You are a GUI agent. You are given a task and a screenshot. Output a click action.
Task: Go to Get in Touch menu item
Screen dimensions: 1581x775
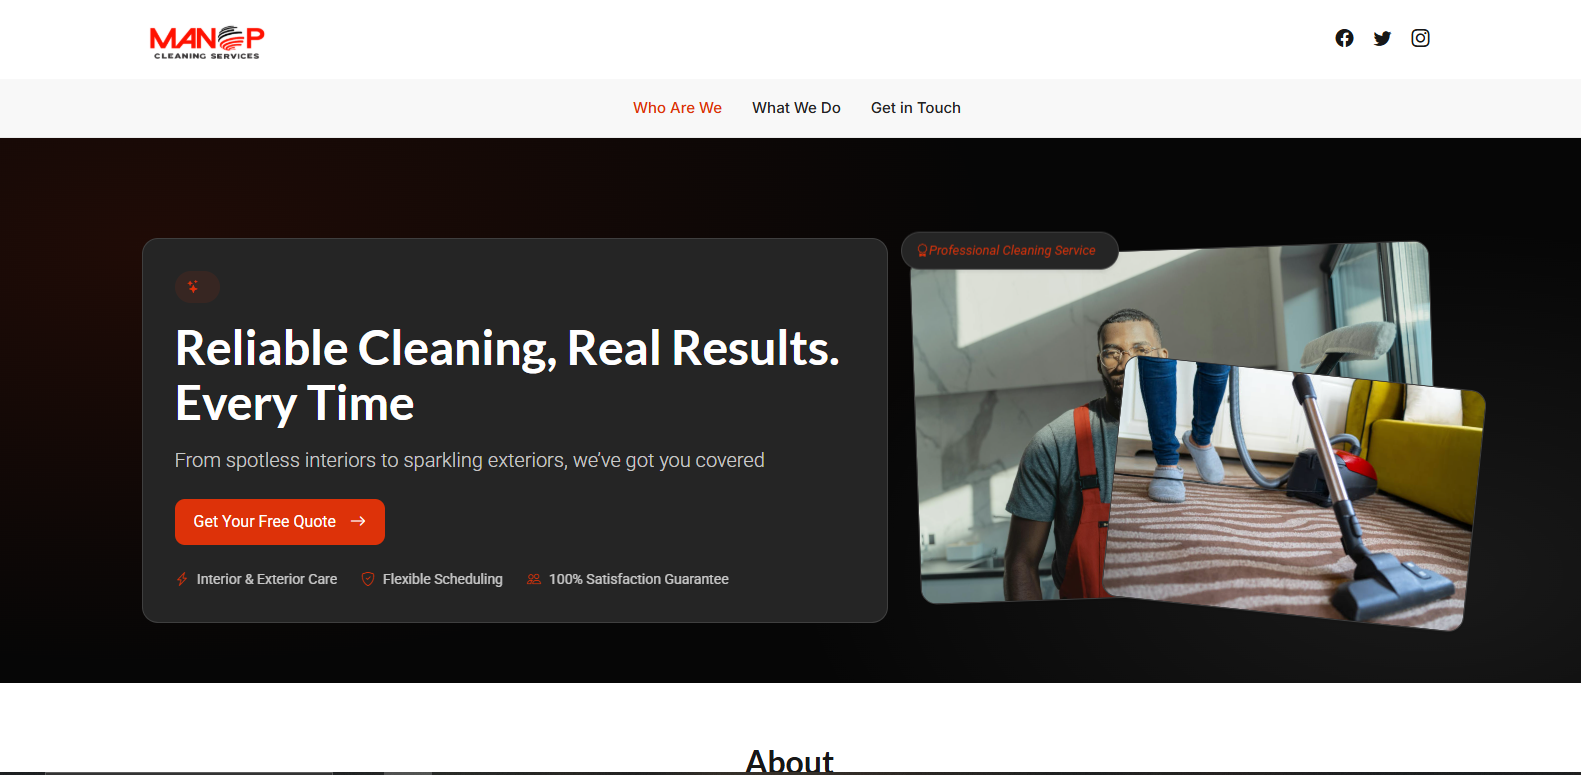tap(916, 108)
